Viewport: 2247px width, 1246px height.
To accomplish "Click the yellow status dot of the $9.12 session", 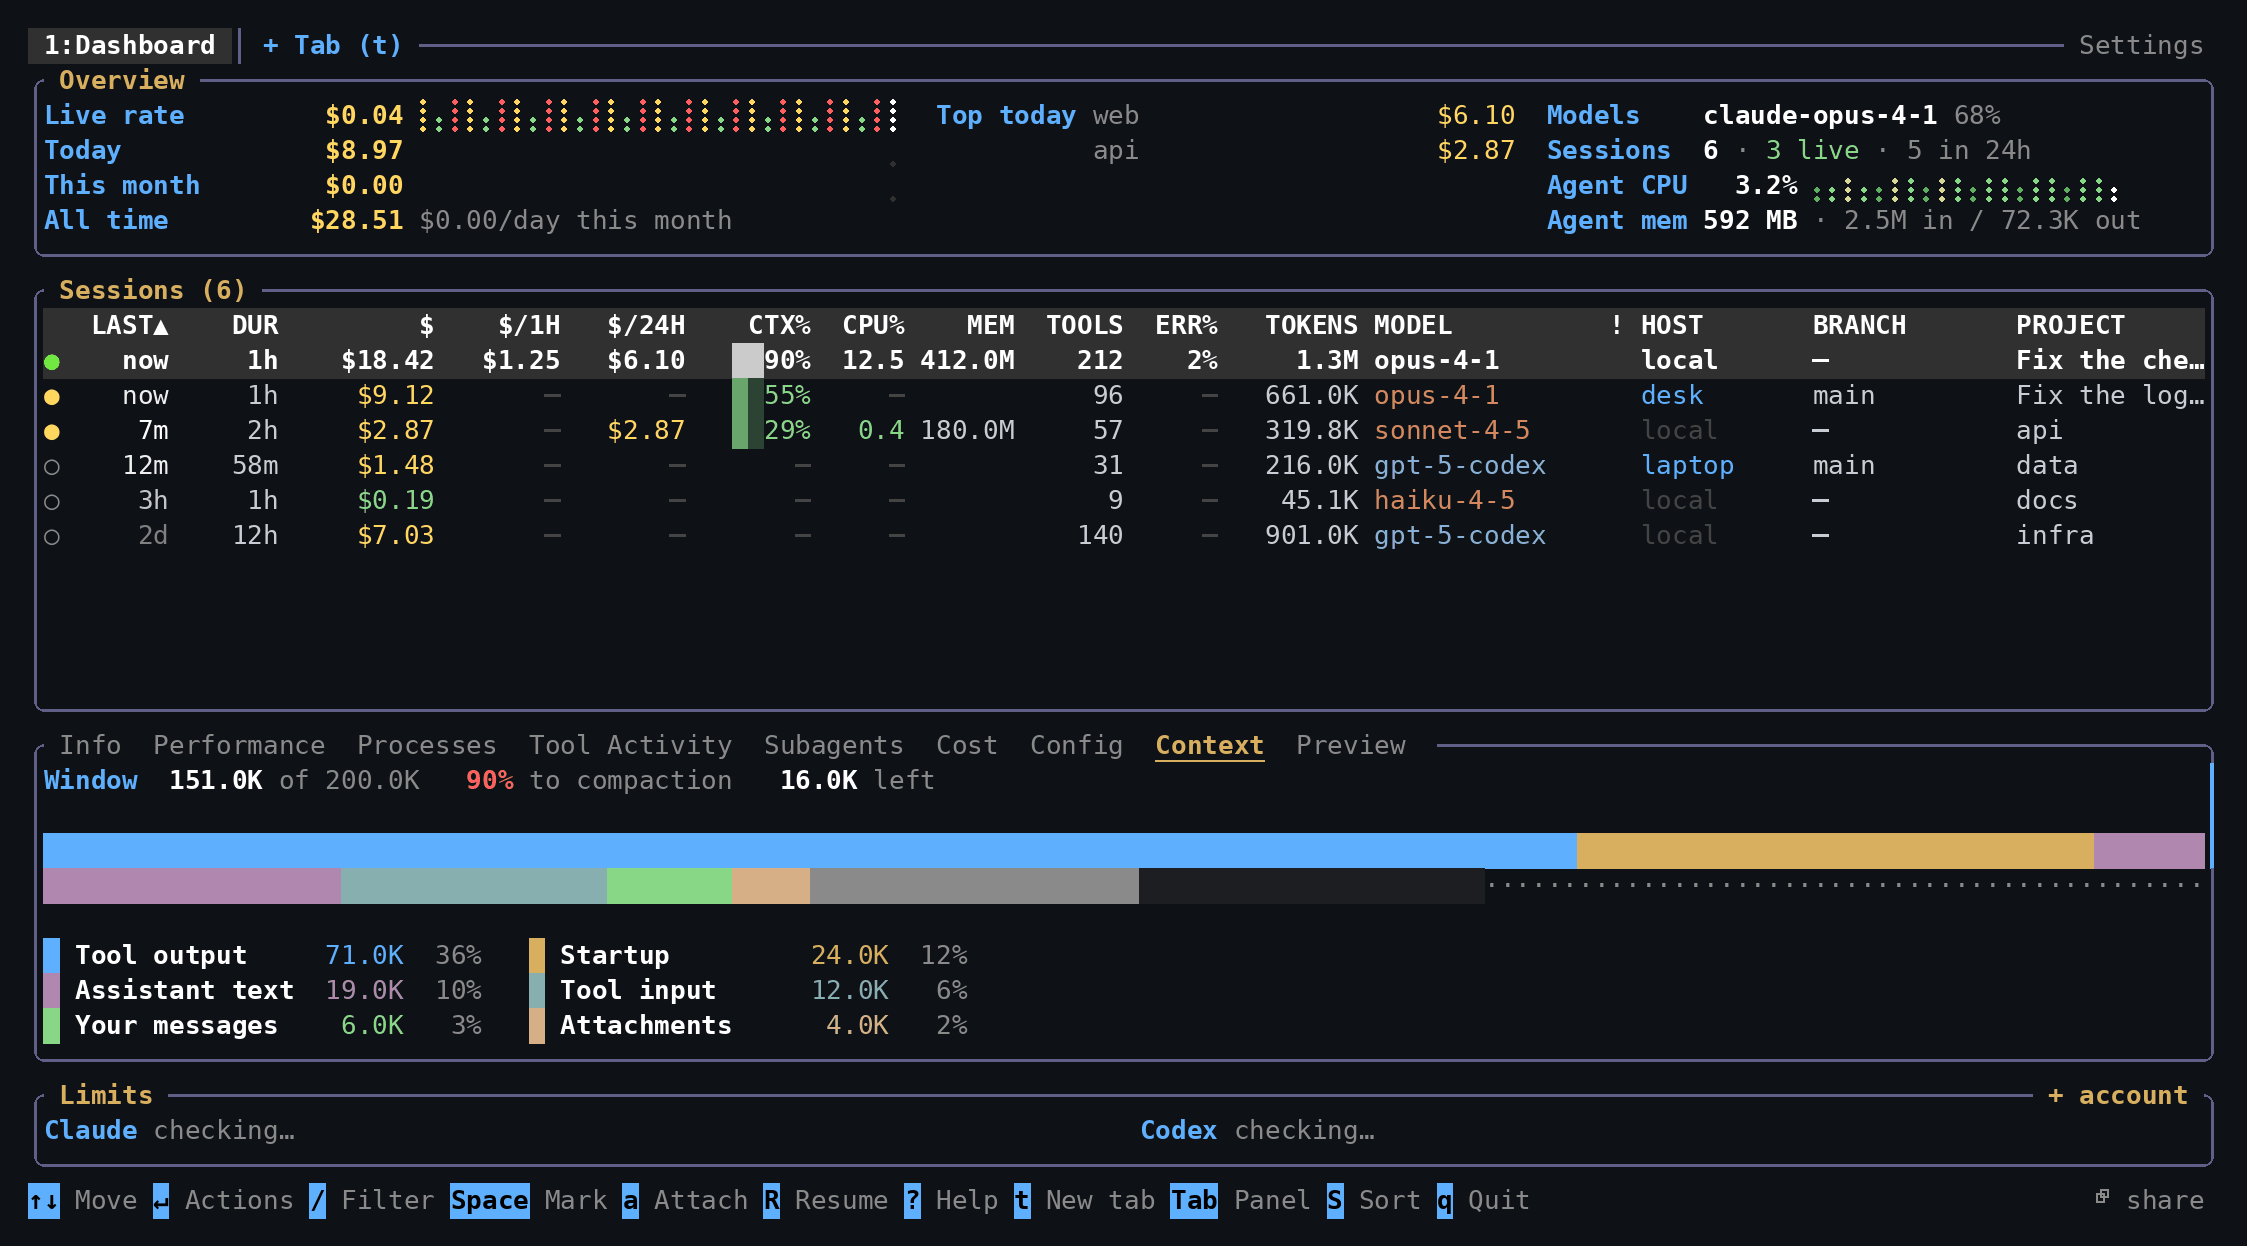I will tap(52, 397).
